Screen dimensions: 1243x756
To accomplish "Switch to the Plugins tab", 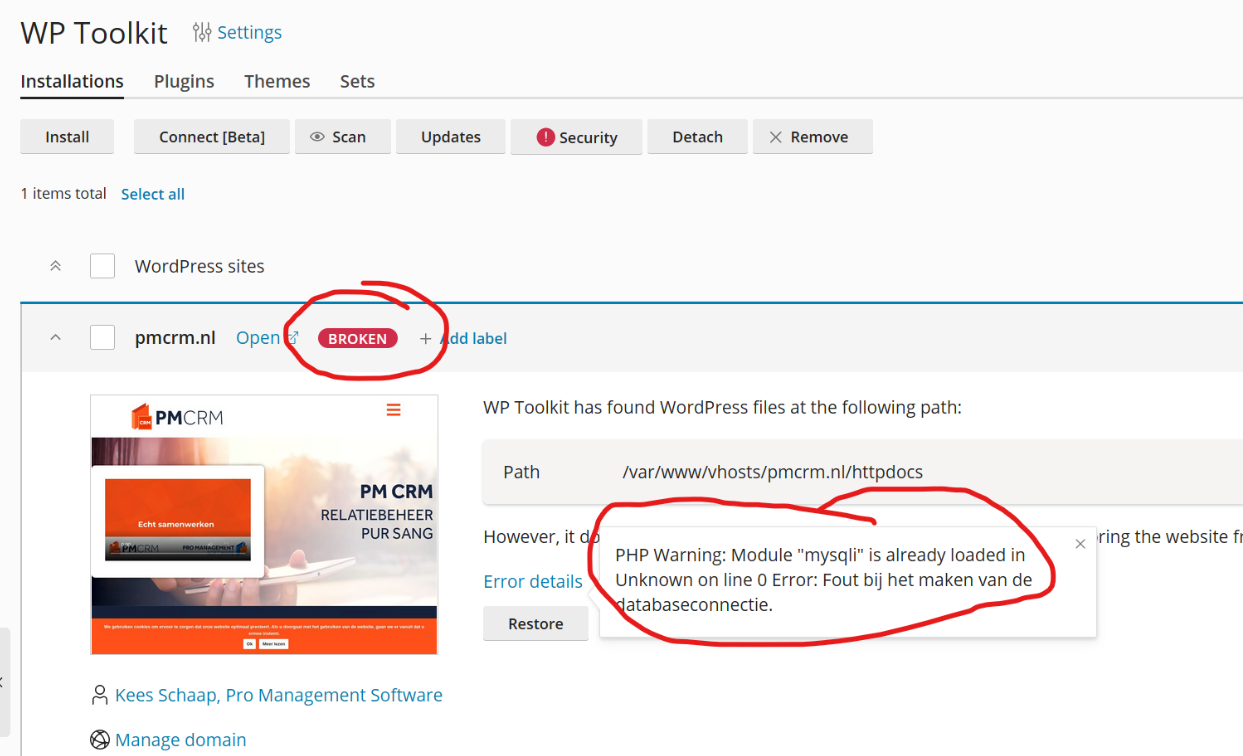I will click(184, 81).
